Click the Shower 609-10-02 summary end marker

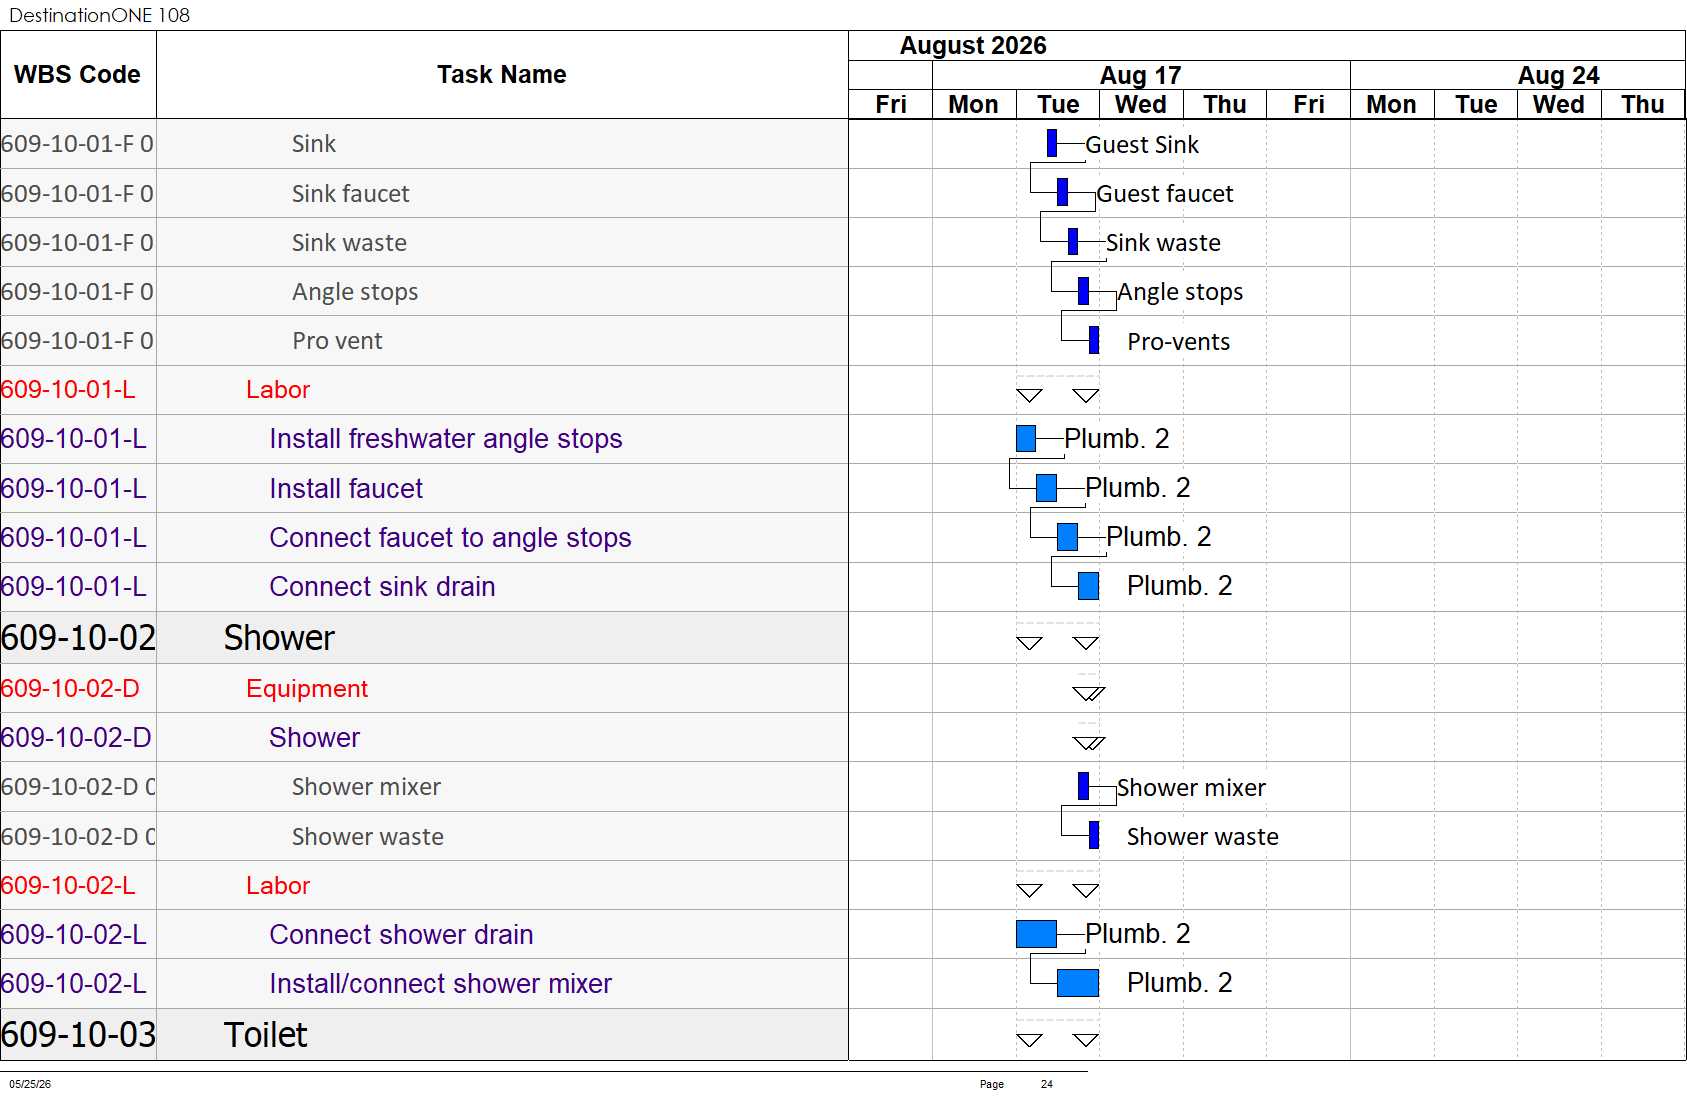[x=1086, y=642]
